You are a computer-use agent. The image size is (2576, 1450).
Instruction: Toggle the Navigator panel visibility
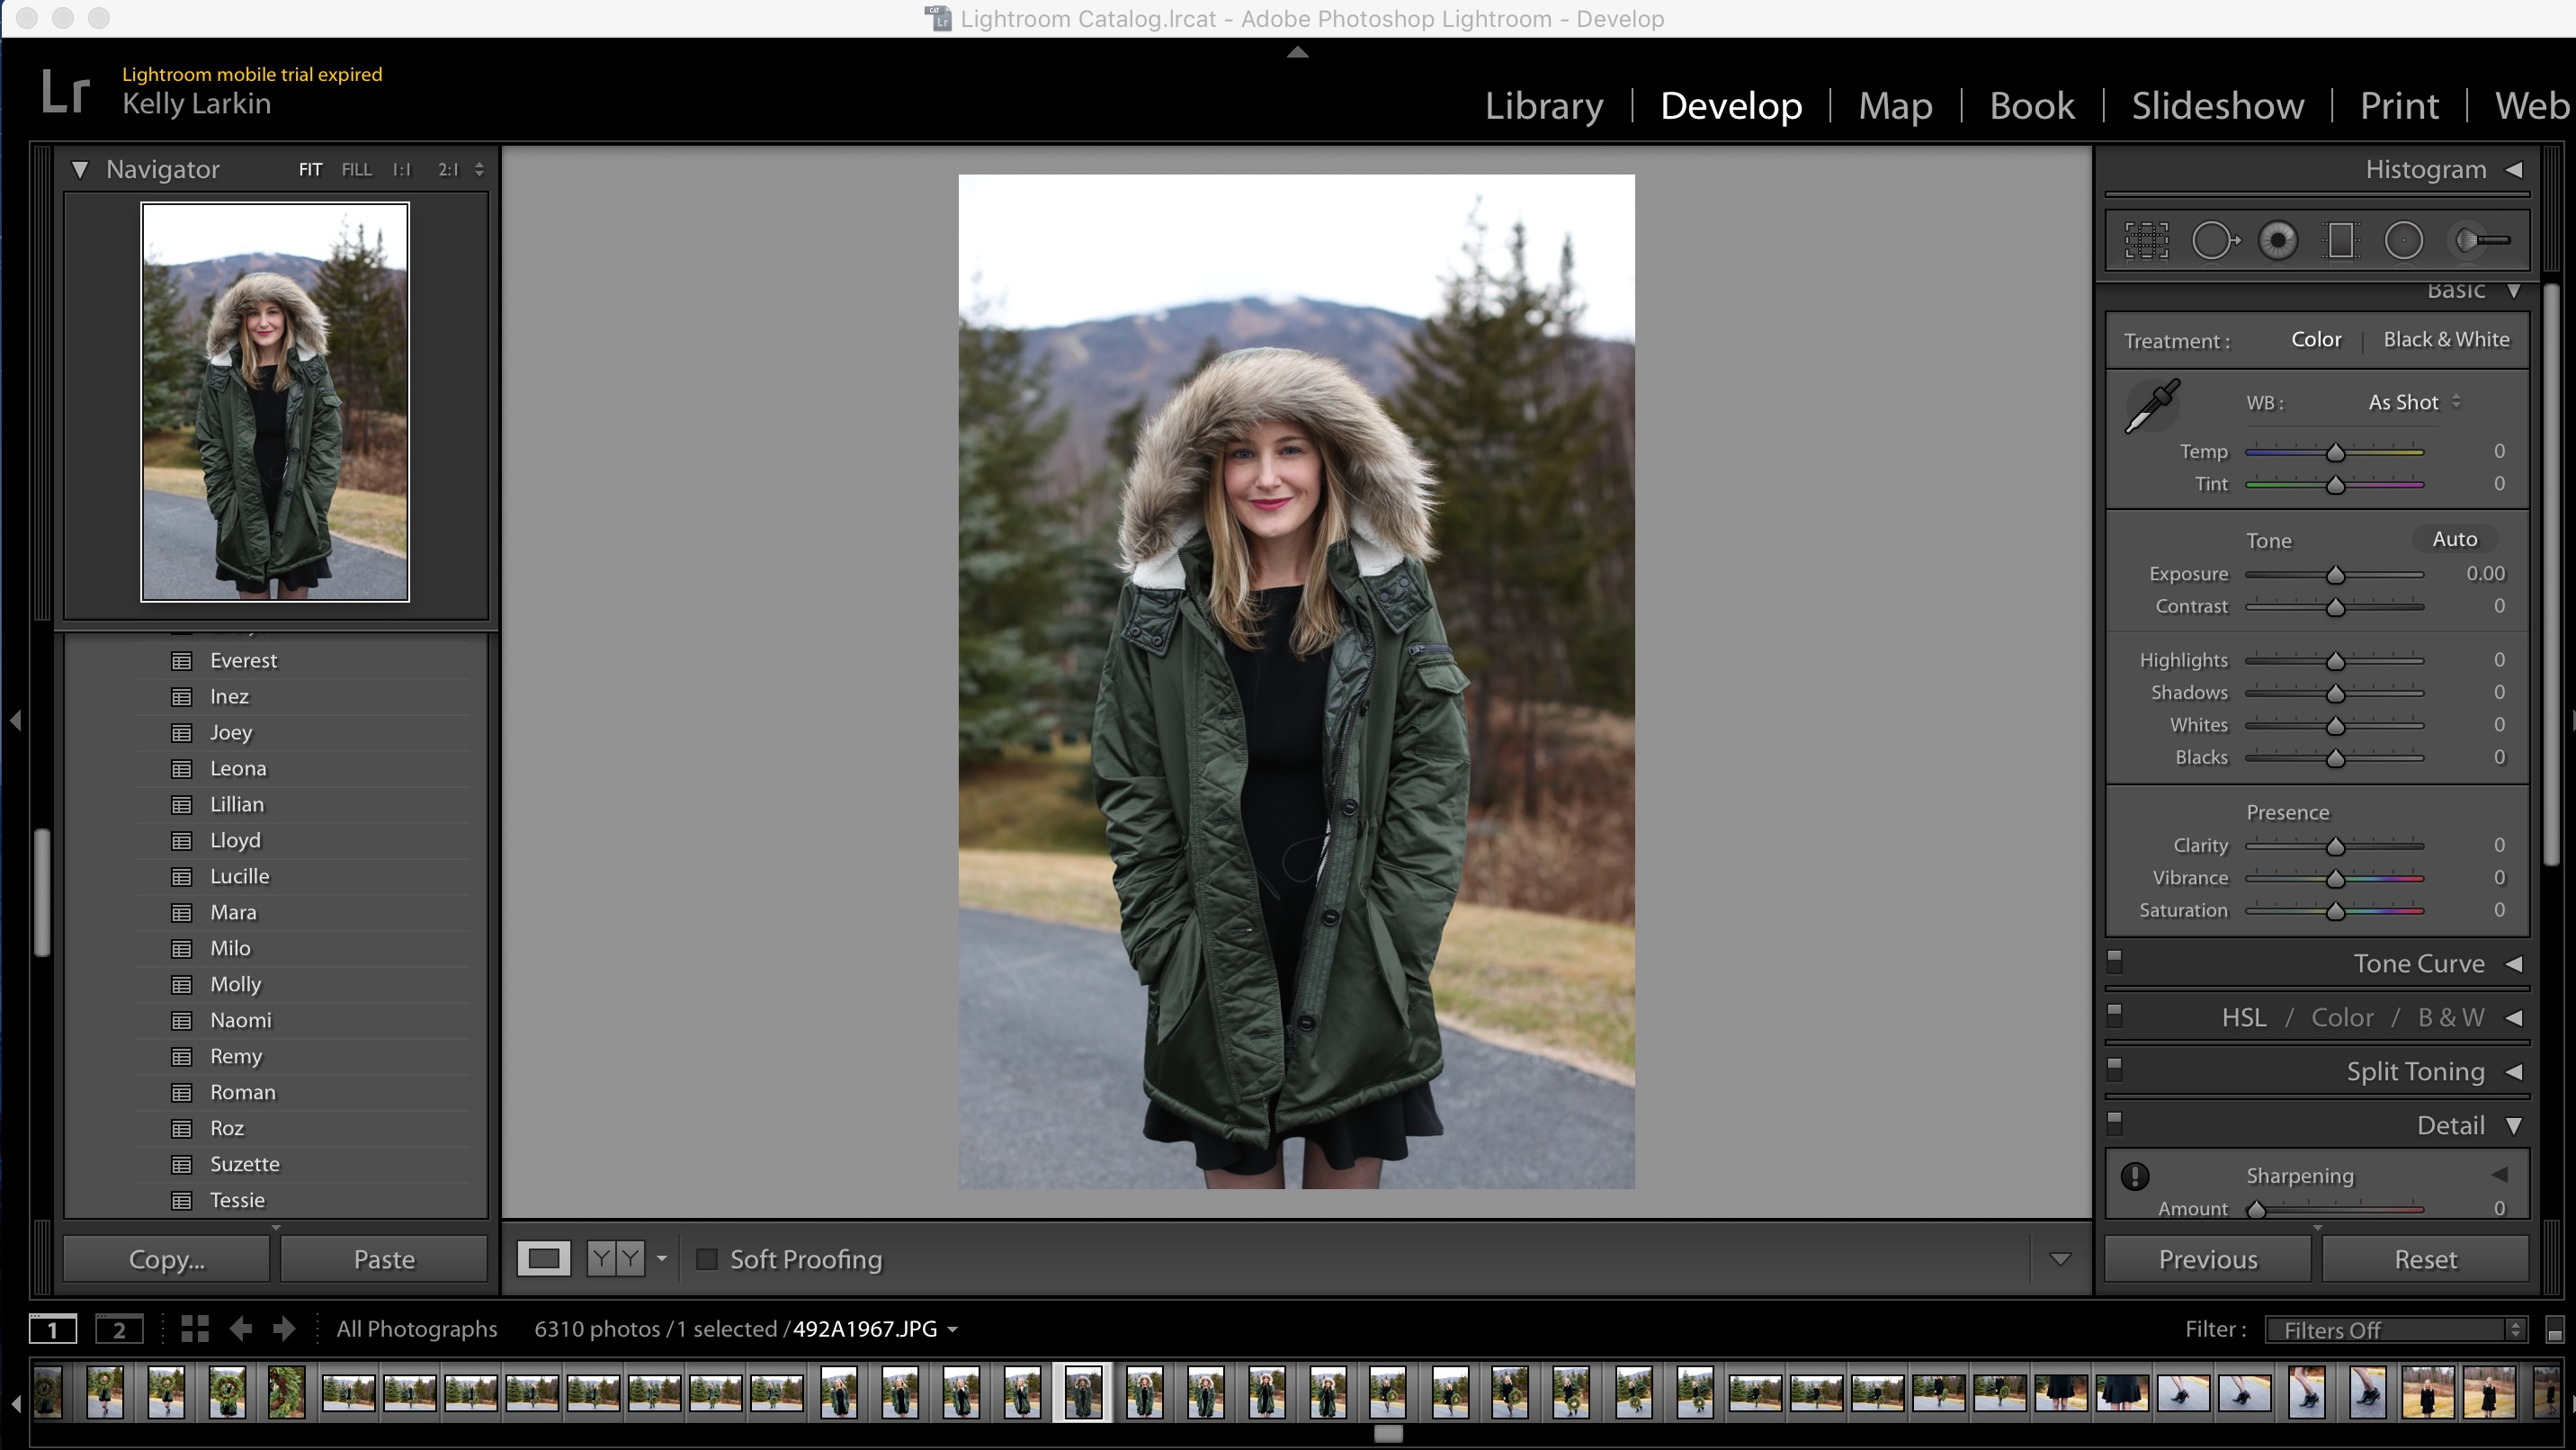coord(81,170)
